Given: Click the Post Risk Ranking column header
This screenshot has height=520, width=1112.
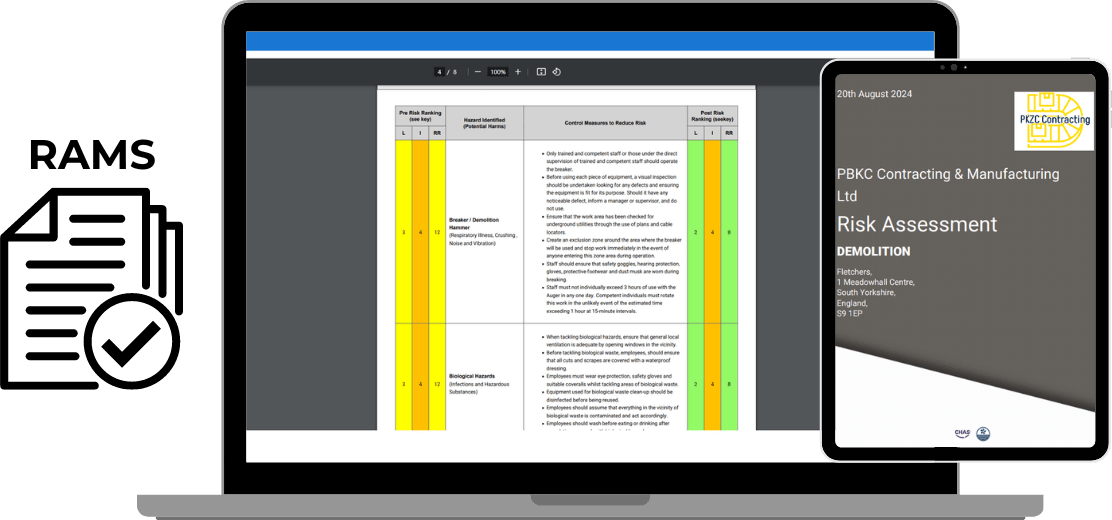Looking at the screenshot, I should click(712, 112).
